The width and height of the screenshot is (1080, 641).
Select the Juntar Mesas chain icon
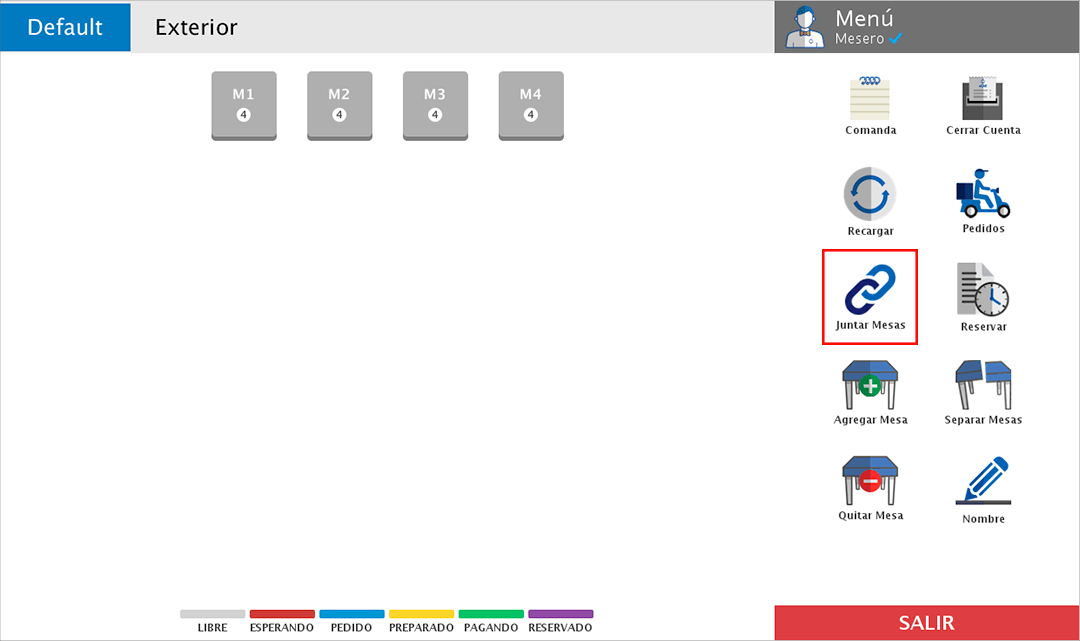(870, 290)
